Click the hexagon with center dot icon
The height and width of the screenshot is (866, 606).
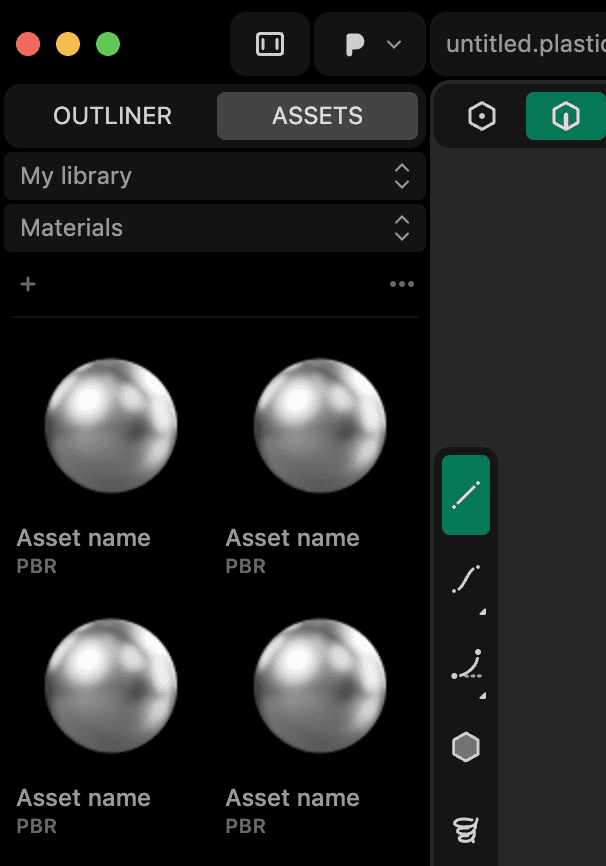pos(482,117)
